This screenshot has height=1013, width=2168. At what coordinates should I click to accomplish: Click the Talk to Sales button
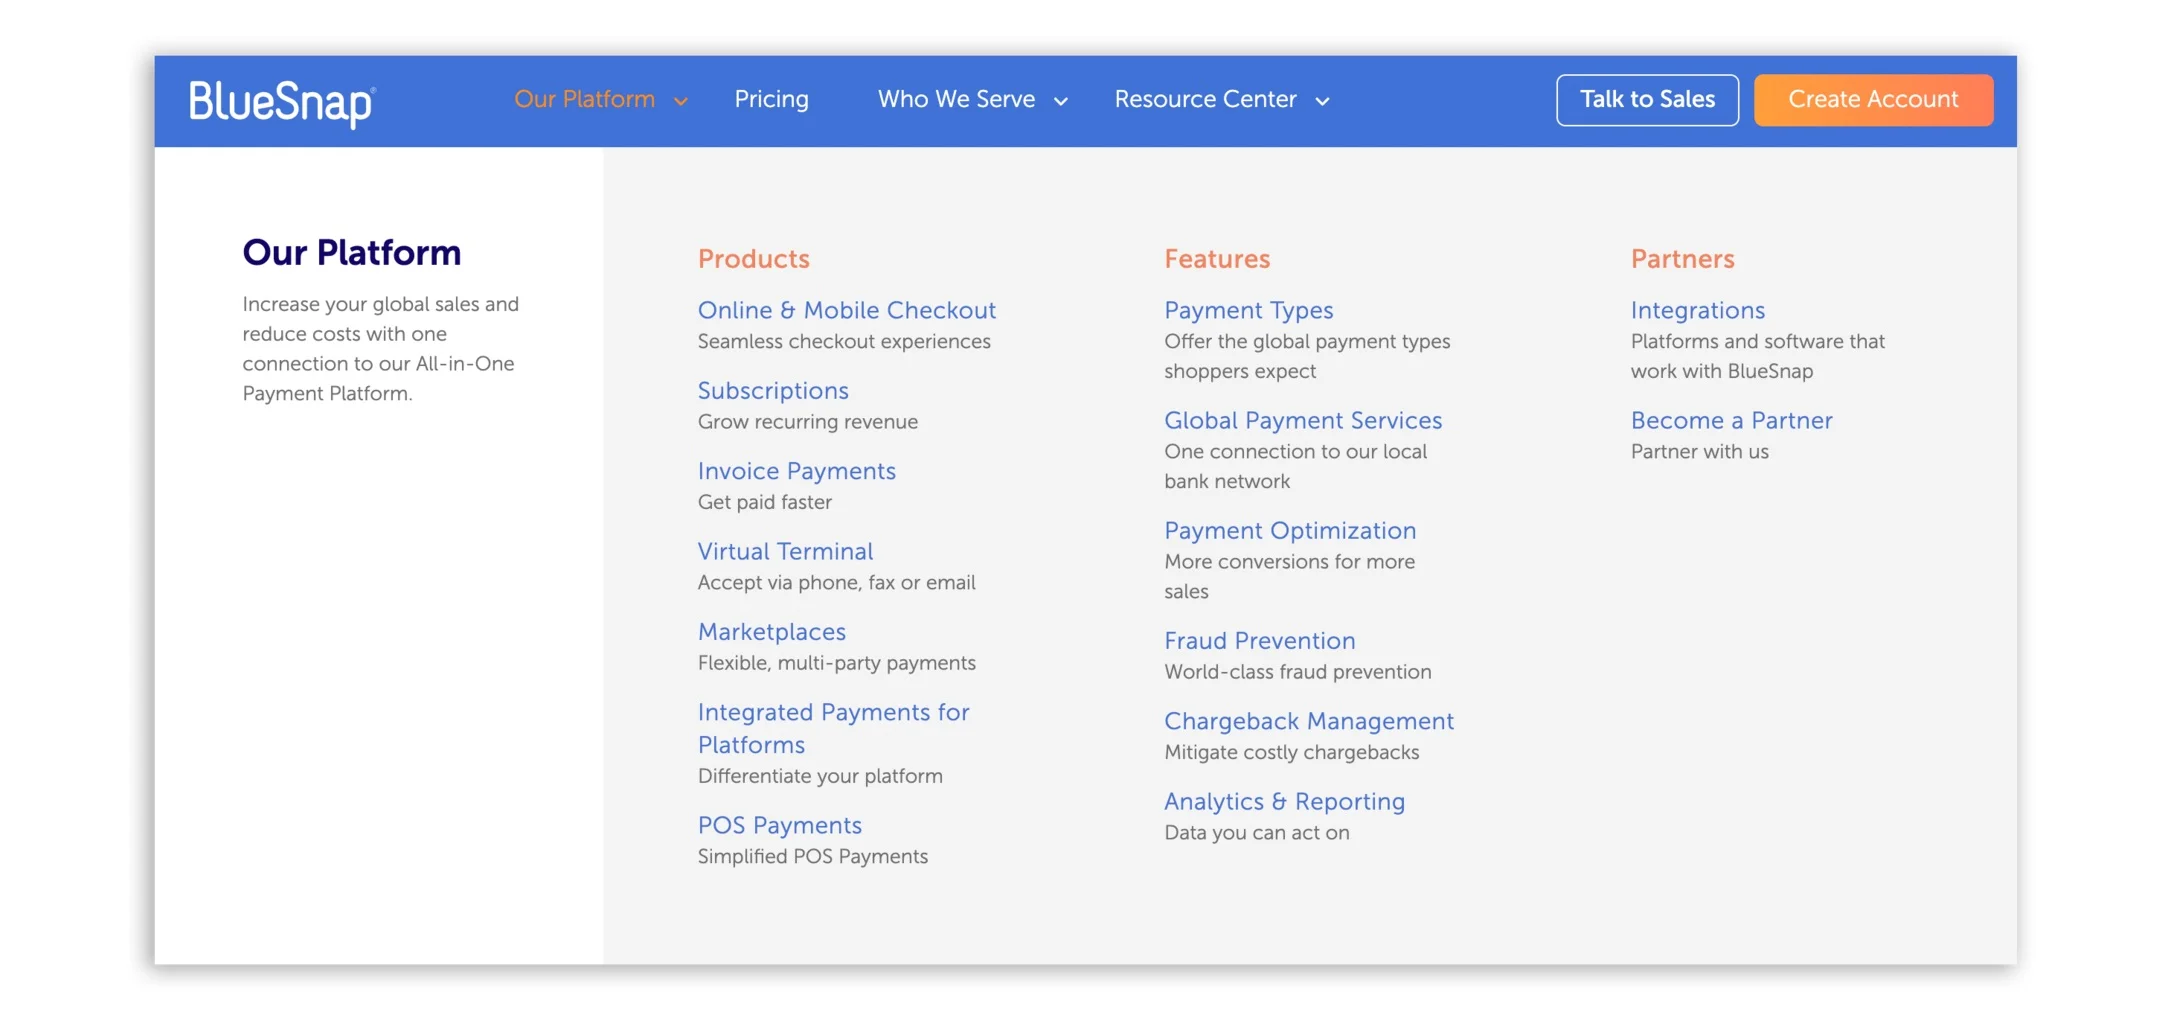1647,100
